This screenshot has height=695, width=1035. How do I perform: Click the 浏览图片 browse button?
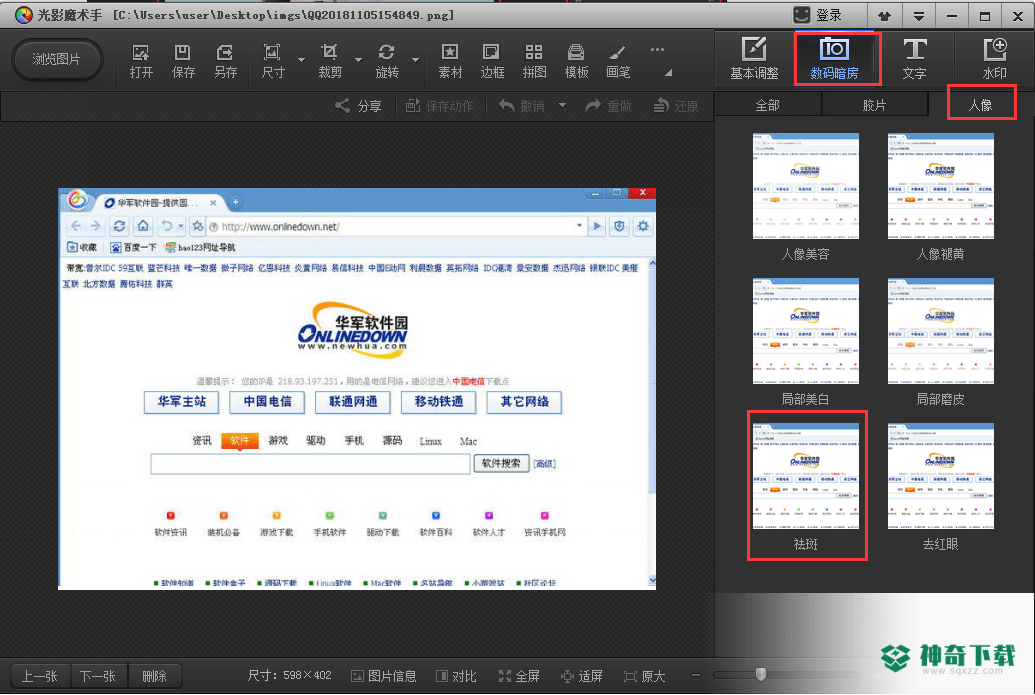(57, 59)
